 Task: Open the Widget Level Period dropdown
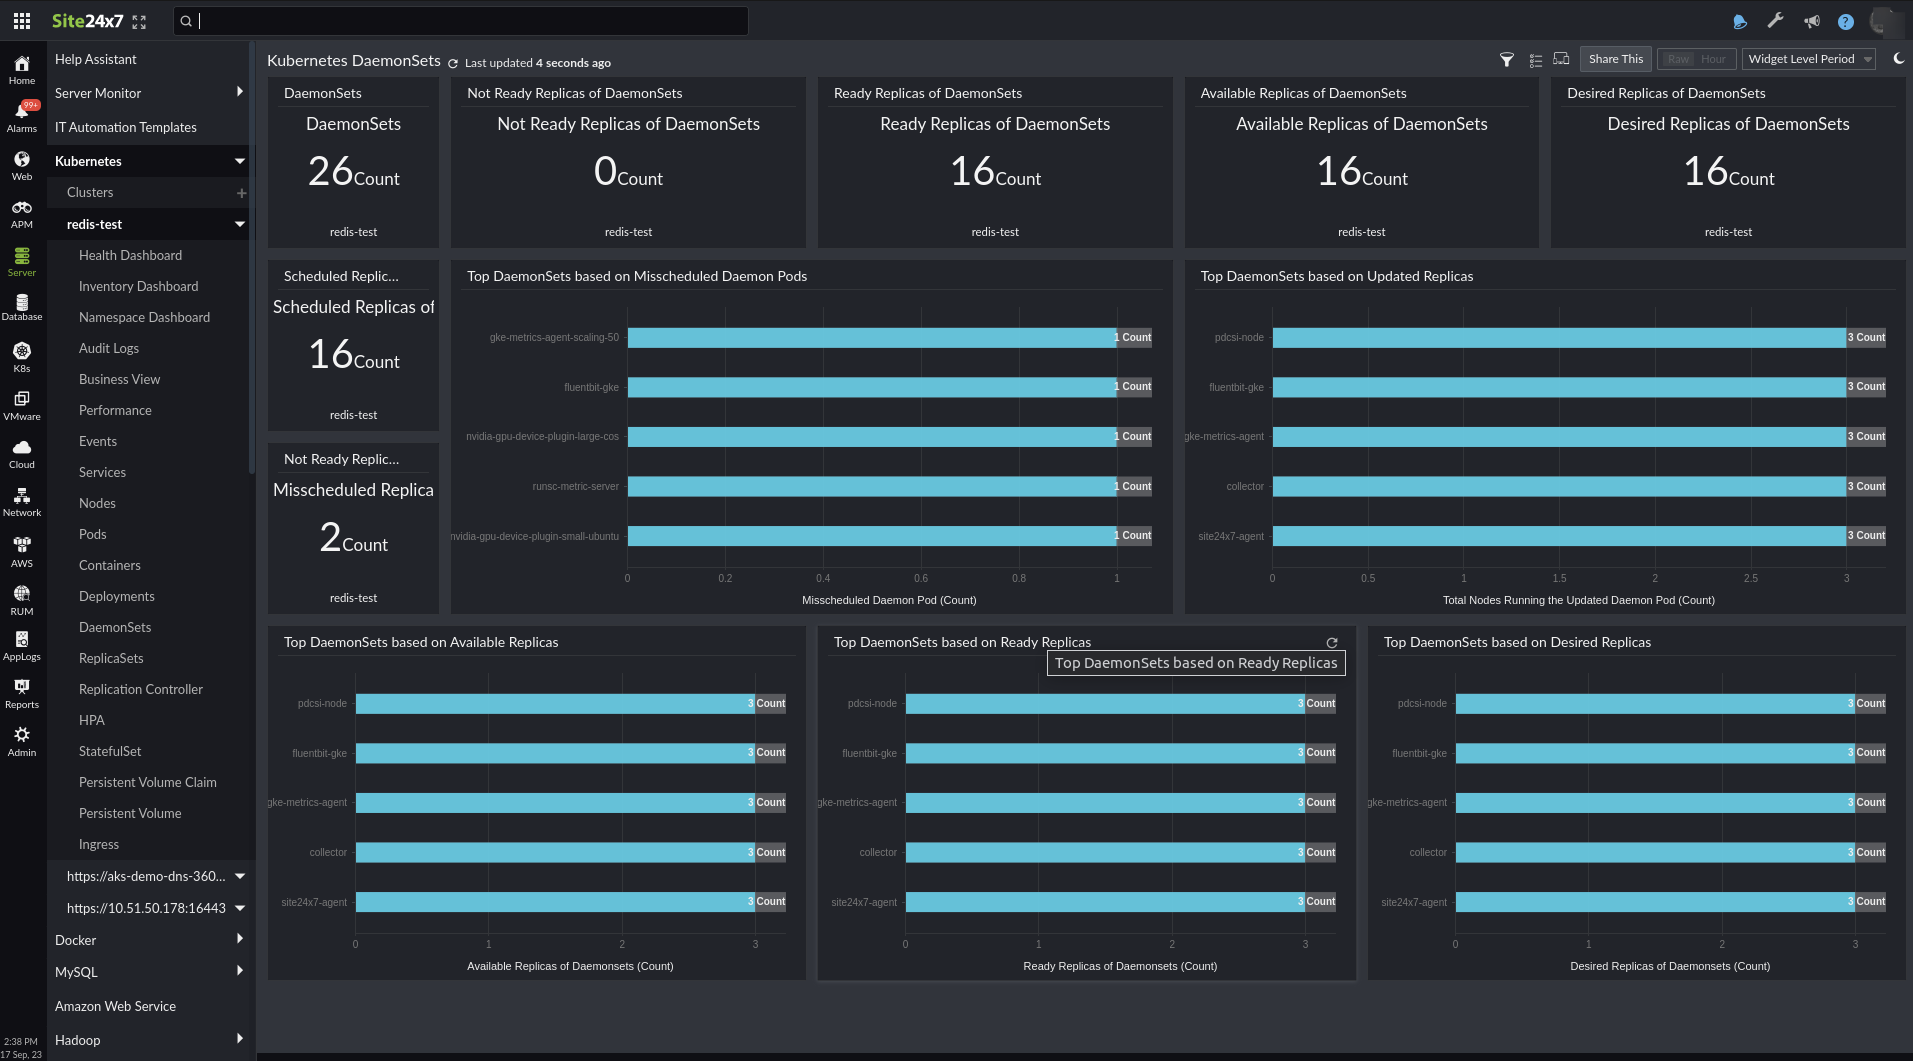[x=1809, y=59]
